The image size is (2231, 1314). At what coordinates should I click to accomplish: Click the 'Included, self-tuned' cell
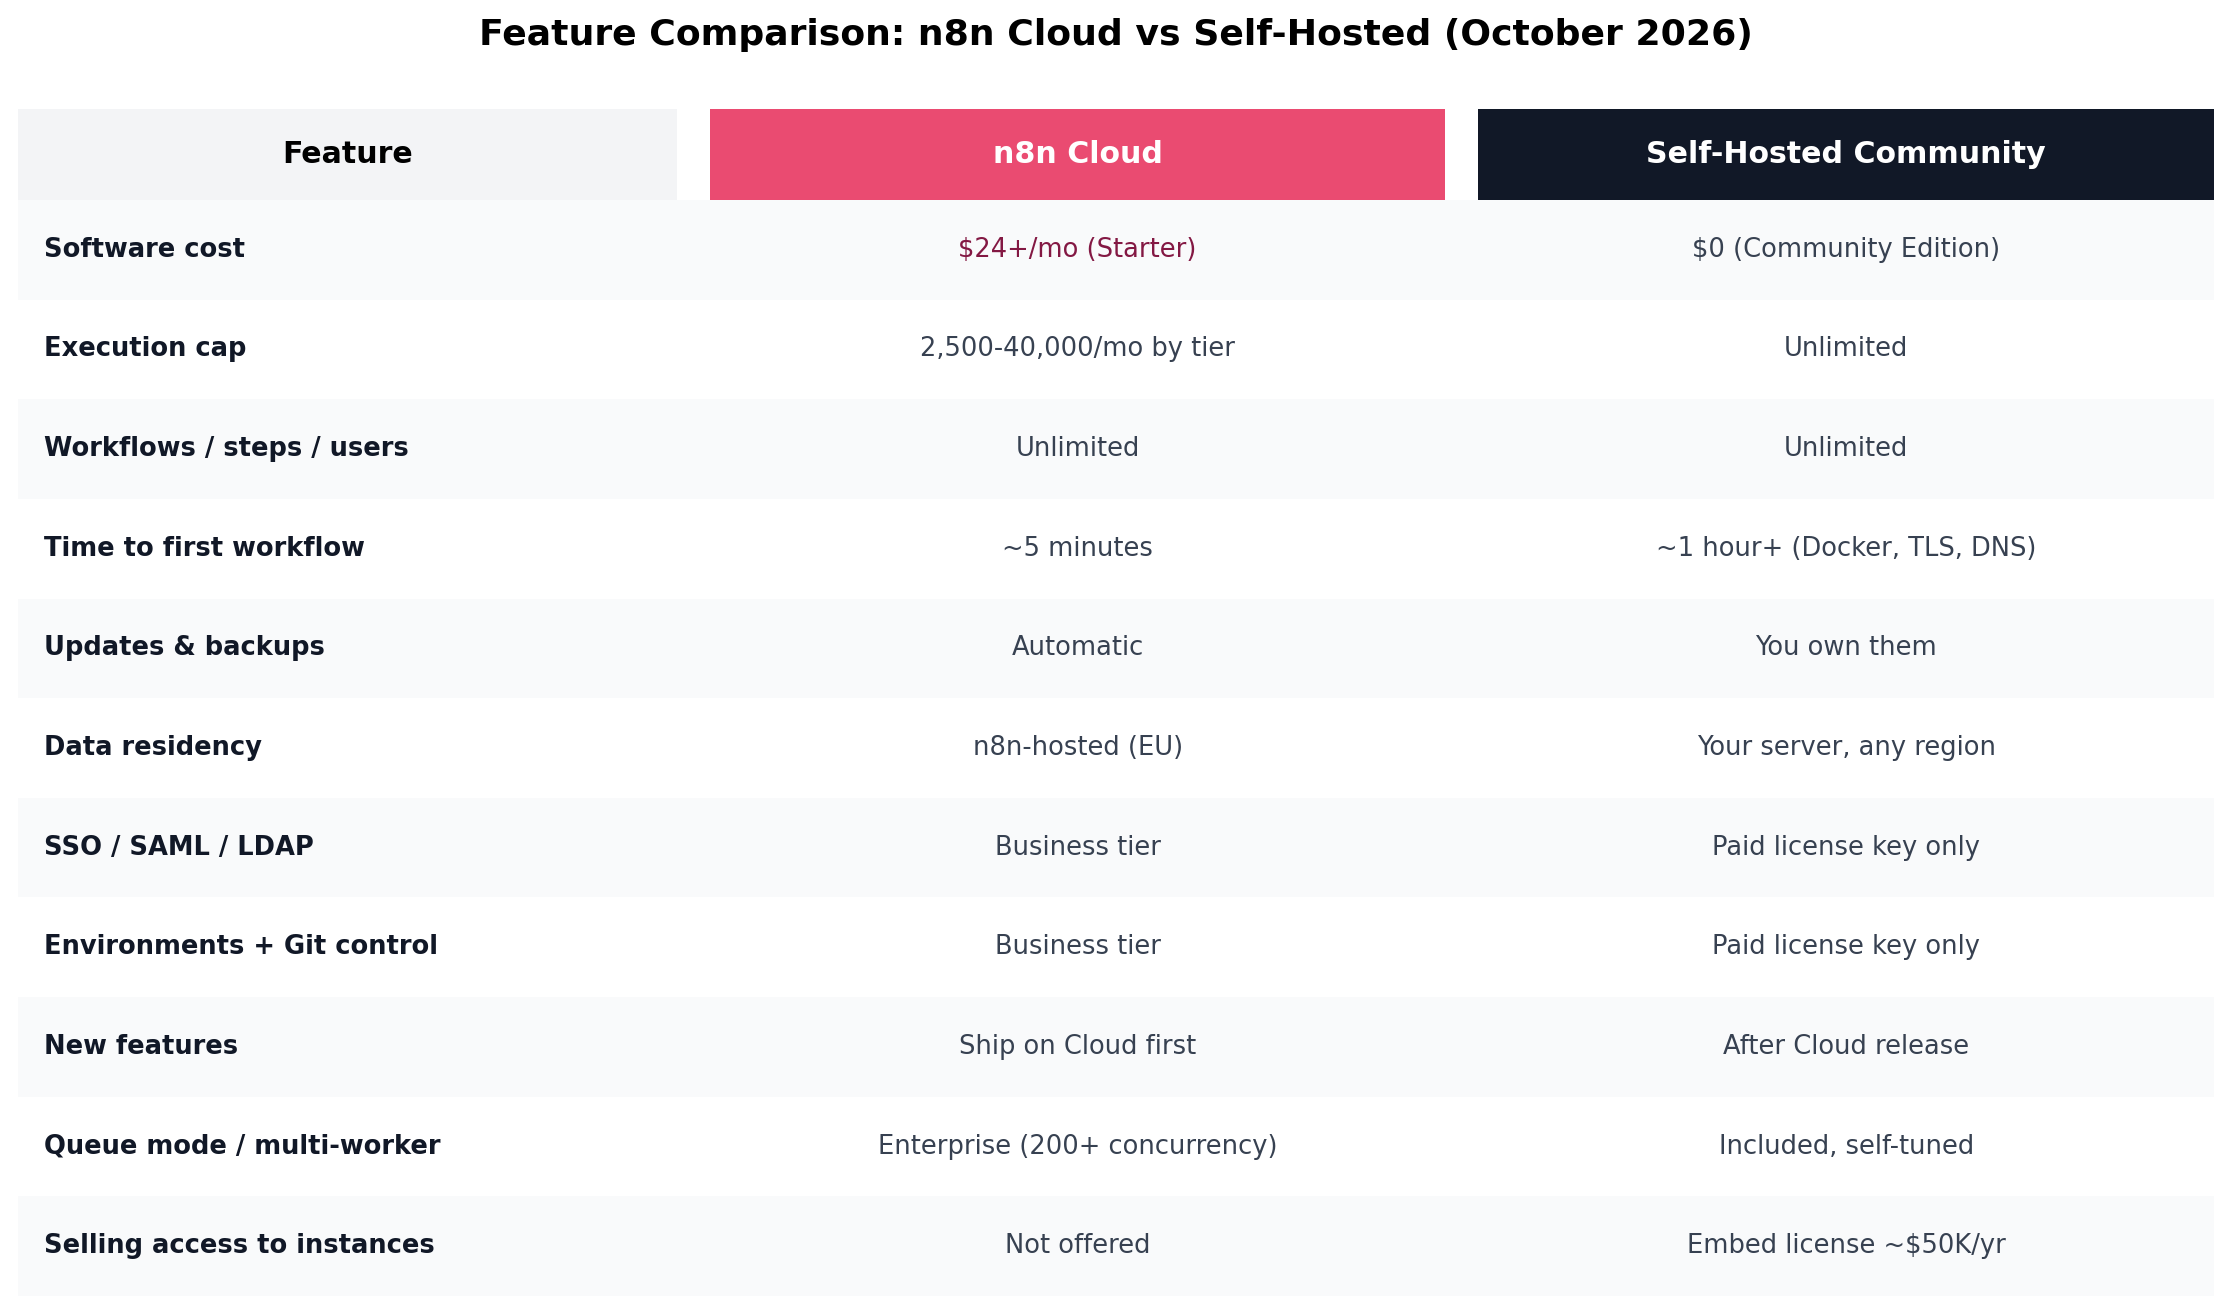click(x=1845, y=1146)
